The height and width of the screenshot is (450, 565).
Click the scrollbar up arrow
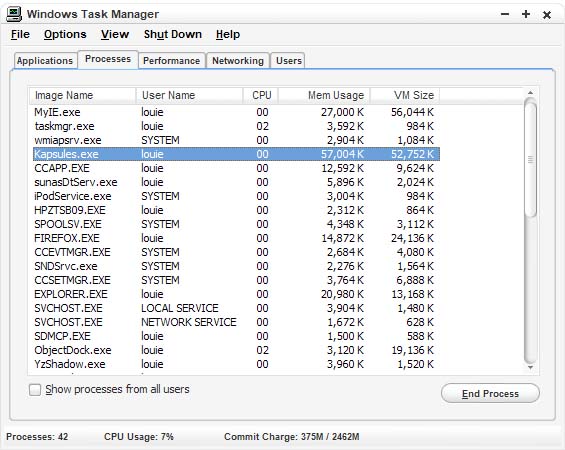530,93
